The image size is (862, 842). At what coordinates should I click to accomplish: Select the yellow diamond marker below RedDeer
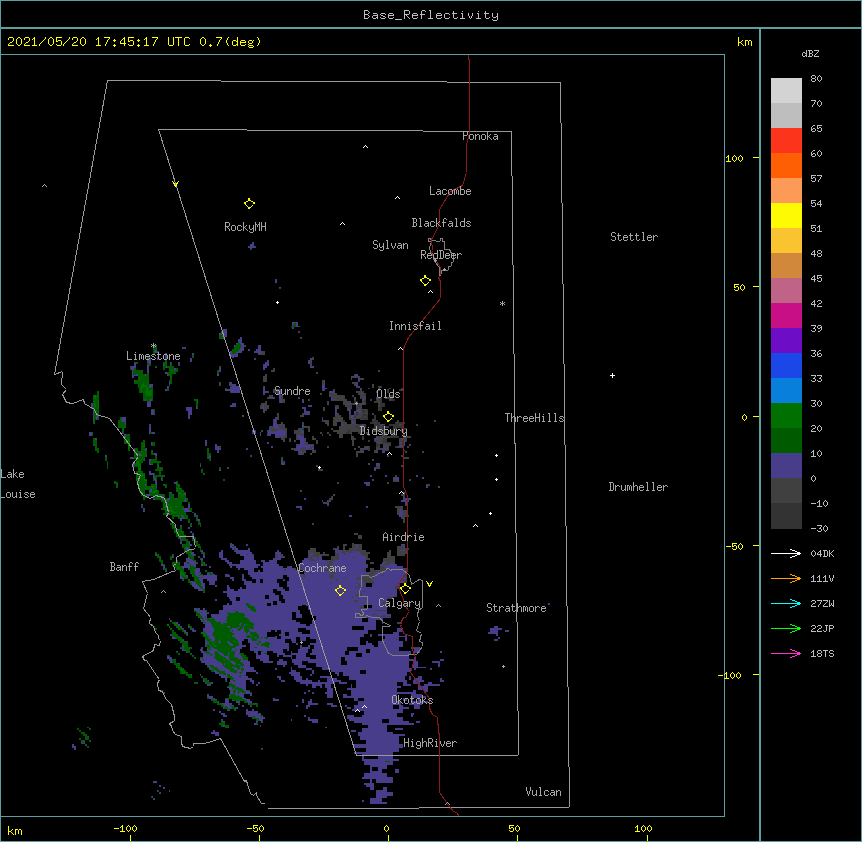point(425,281)
